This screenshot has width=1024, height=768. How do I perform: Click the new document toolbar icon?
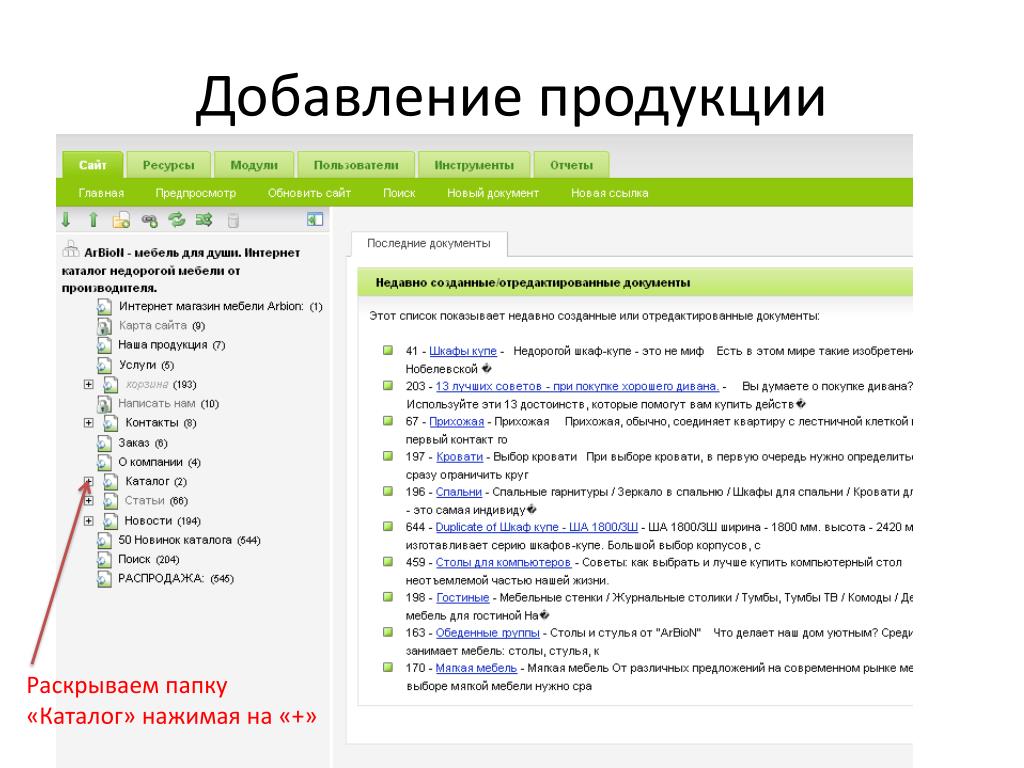point(121,220)
